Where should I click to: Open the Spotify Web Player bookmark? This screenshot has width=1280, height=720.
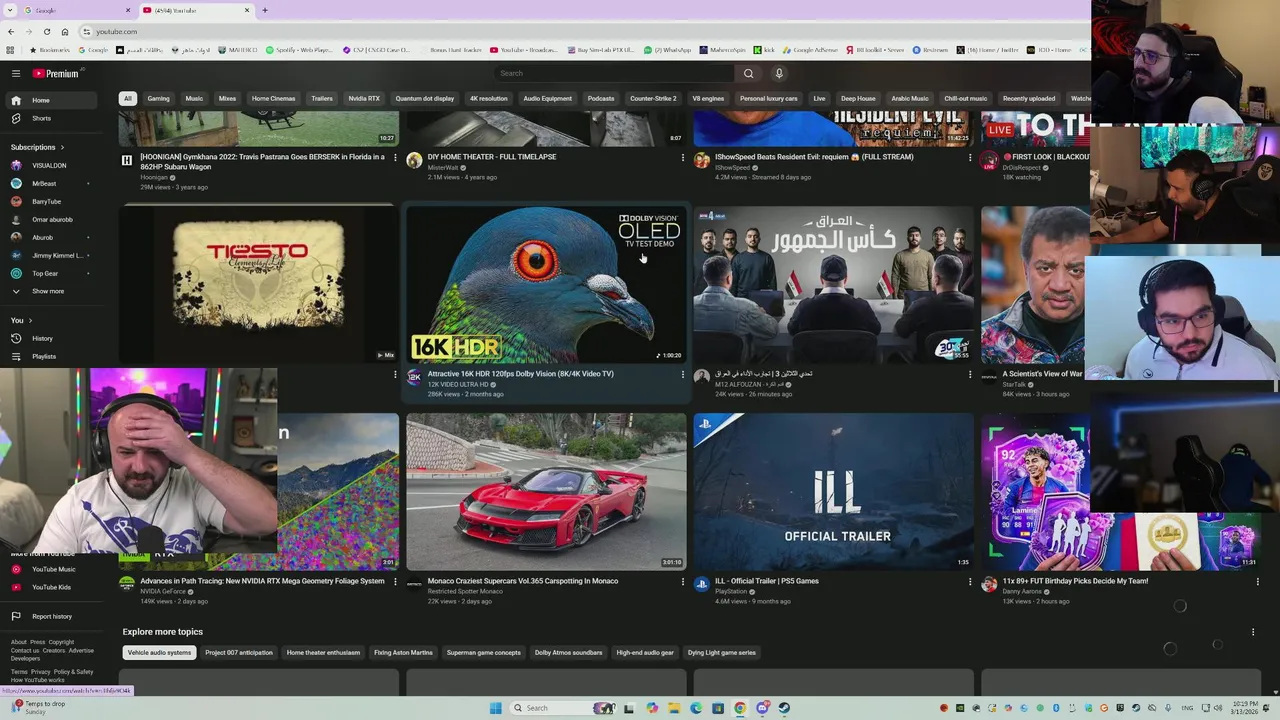point(299,50)
